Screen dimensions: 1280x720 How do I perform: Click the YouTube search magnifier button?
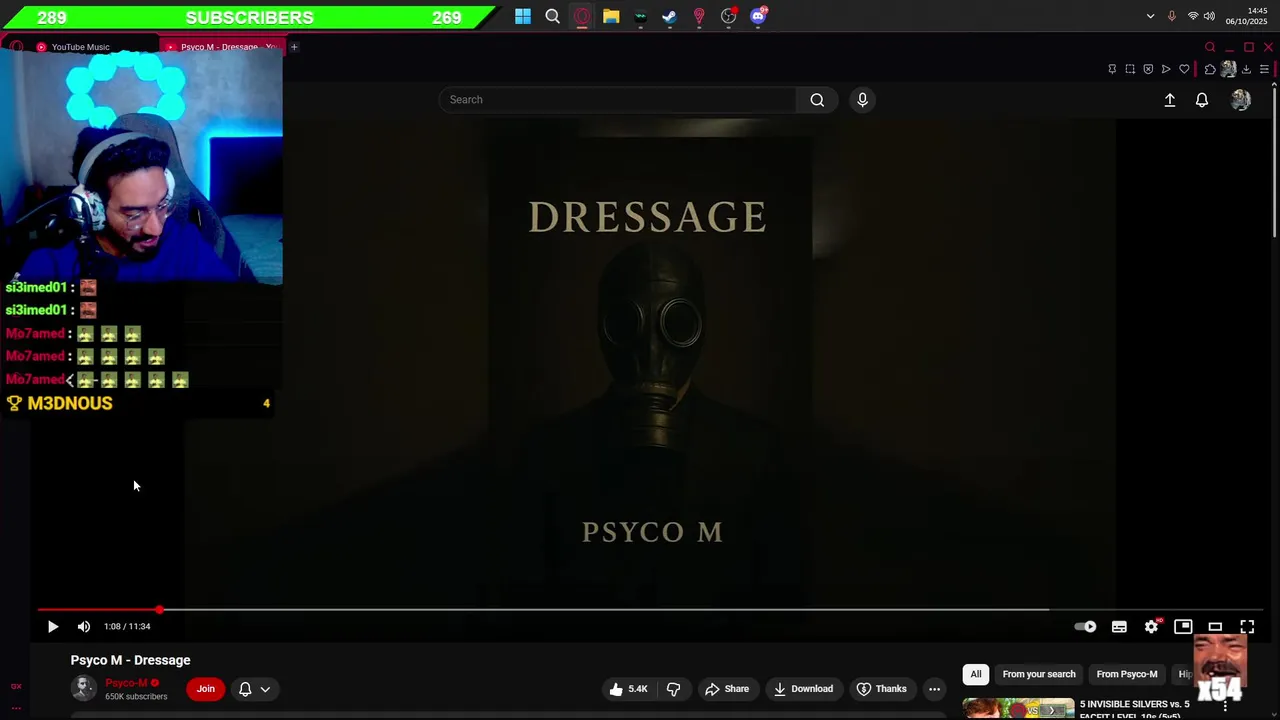817,100
